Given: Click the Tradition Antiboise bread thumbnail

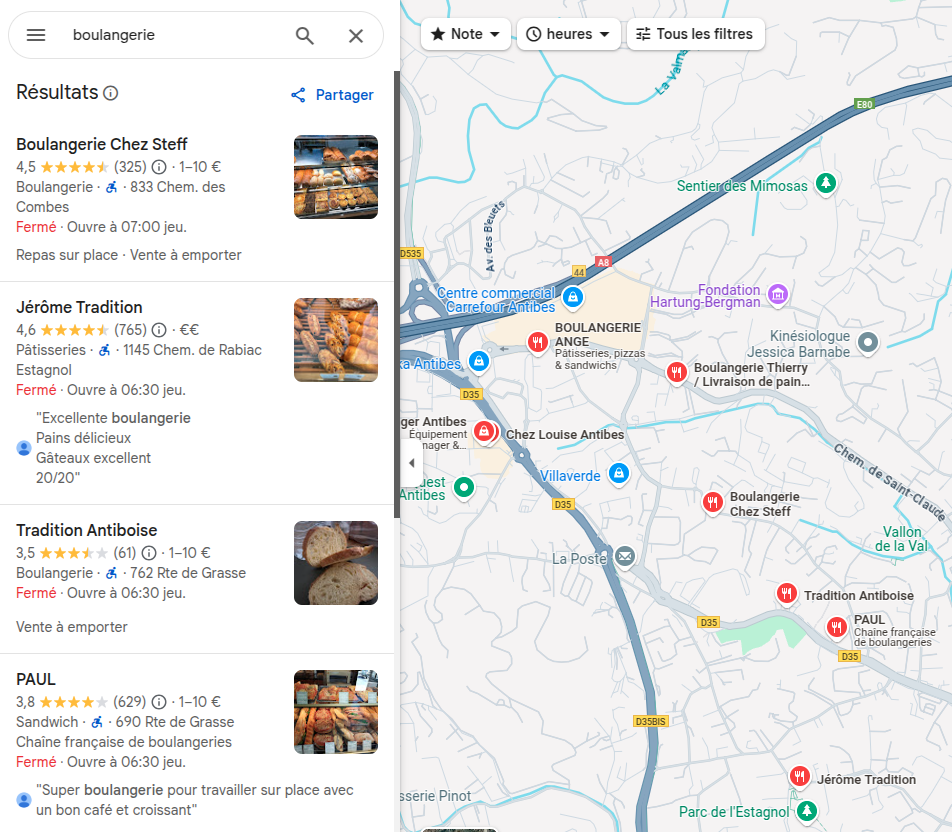Looking at the screenshot, I should tap(336, 563).
